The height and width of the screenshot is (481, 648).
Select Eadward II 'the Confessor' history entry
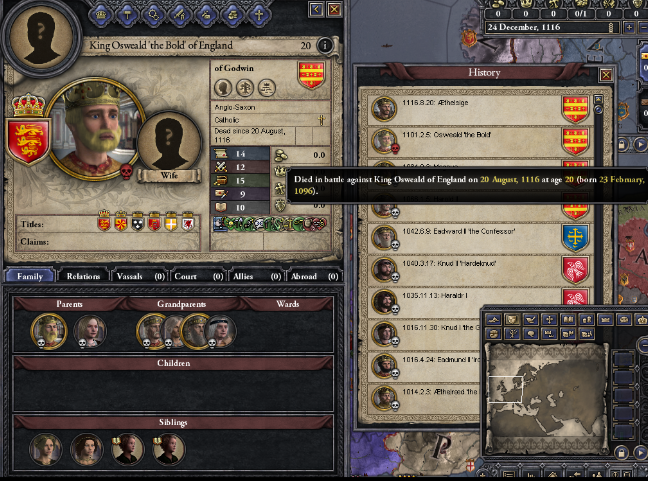(x=480, y=238)
